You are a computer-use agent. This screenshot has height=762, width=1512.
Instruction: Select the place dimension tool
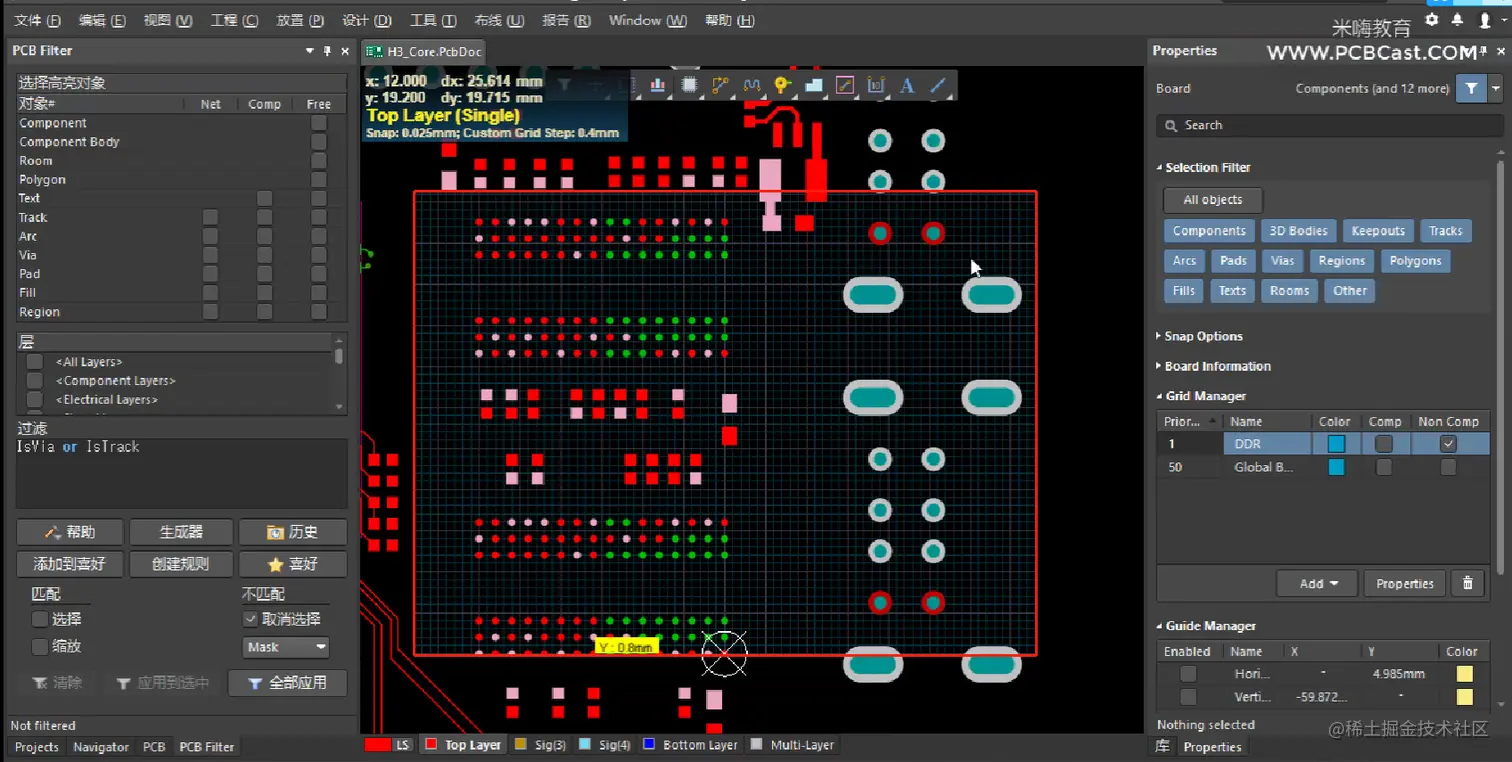click(x=876, y=86)
